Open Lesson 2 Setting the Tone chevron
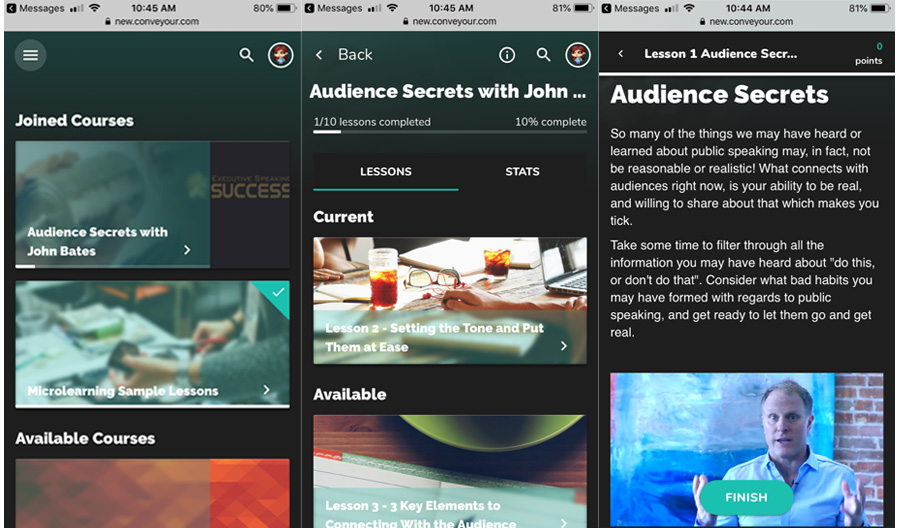This screenshot has height=528, width=900. coord(564,345)
